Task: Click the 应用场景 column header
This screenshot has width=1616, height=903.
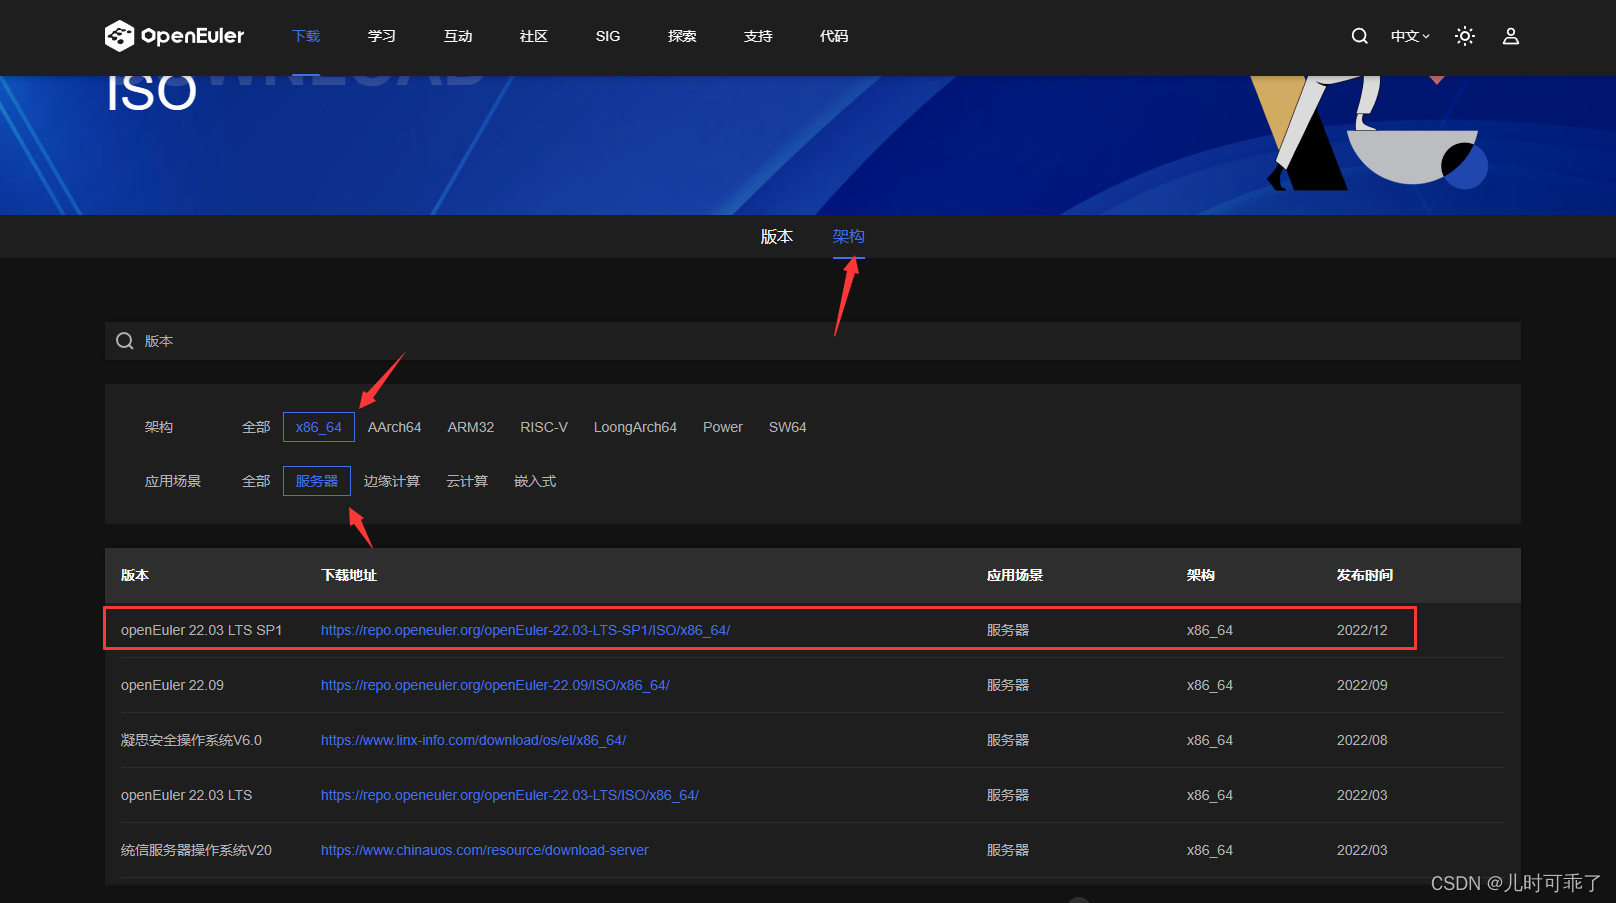Action: tap(1015, 575)
